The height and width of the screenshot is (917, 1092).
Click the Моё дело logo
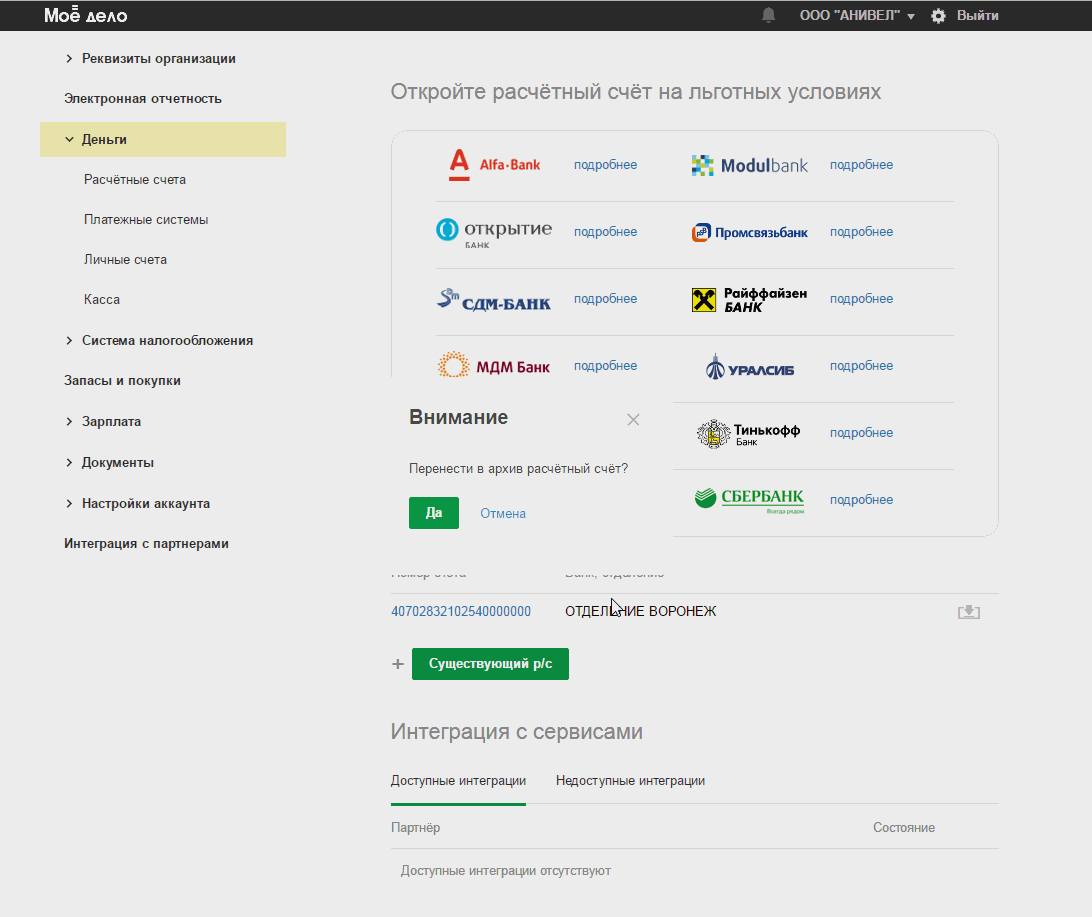[86, 16]
